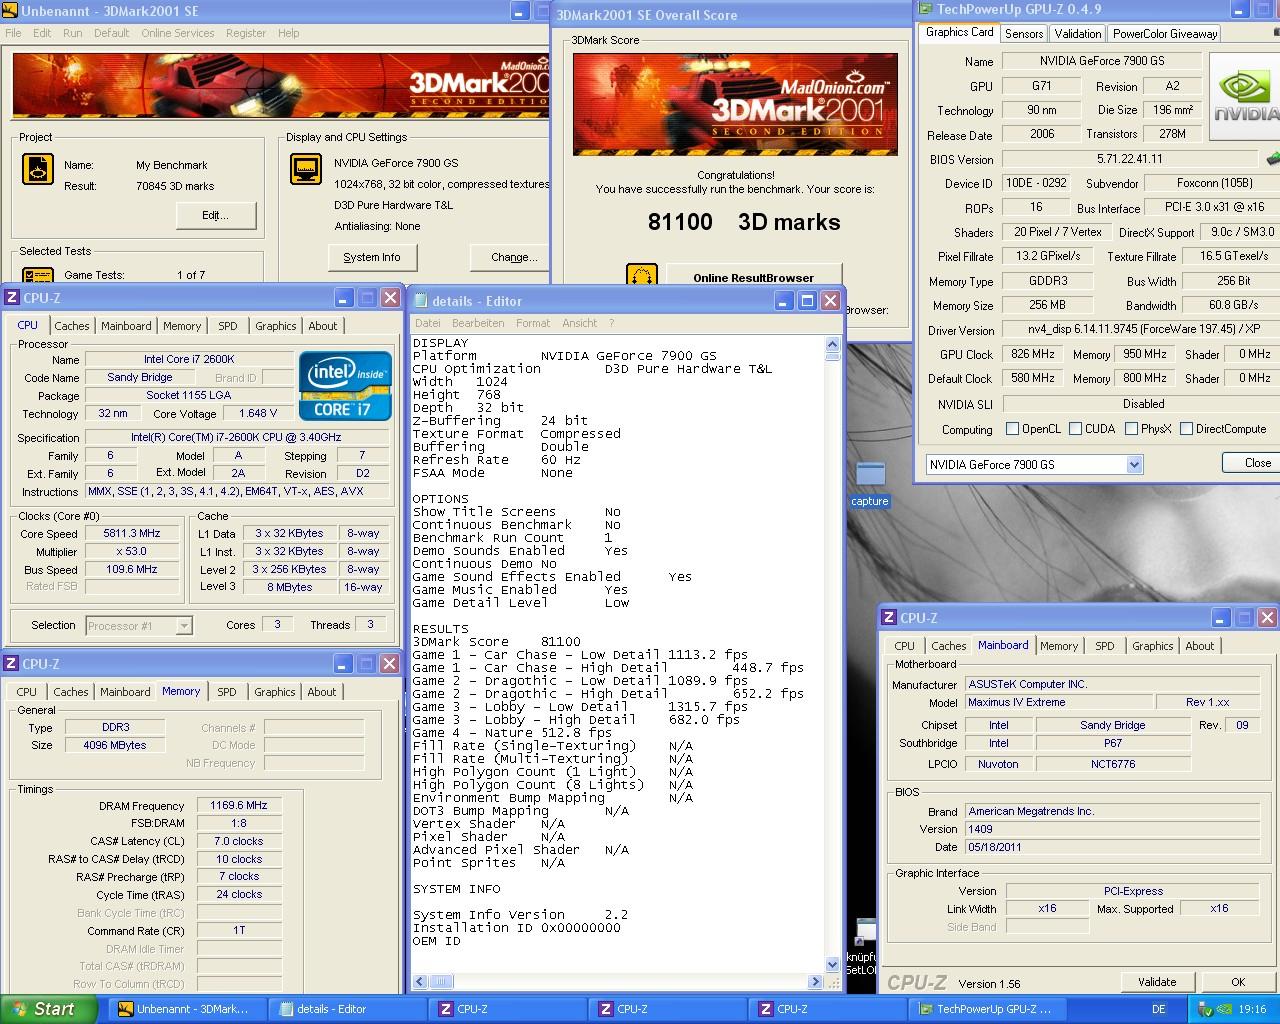The width and height of the screenshot is (1280, 1024).
Task: Click the taskbar clock showing 19:16
Action: pyautogui.click(x=1252, y=1009)
